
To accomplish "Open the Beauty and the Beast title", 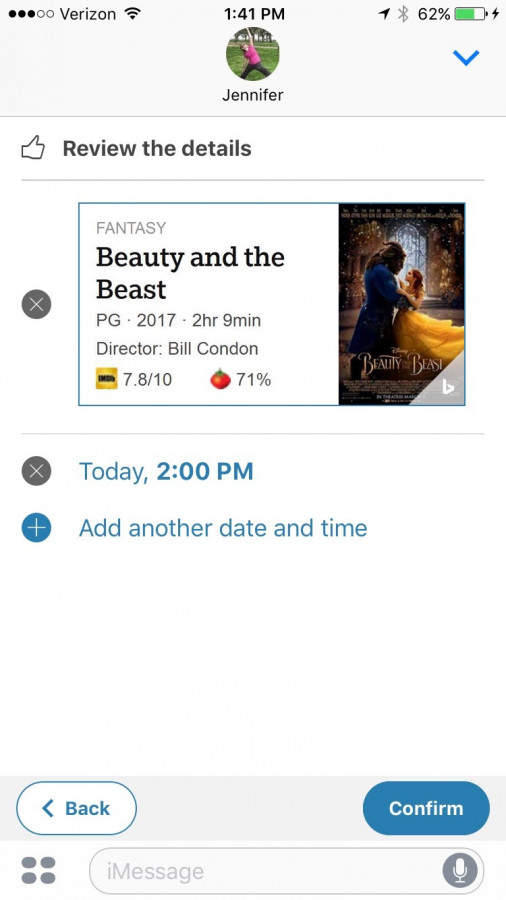I will point(190,273).
